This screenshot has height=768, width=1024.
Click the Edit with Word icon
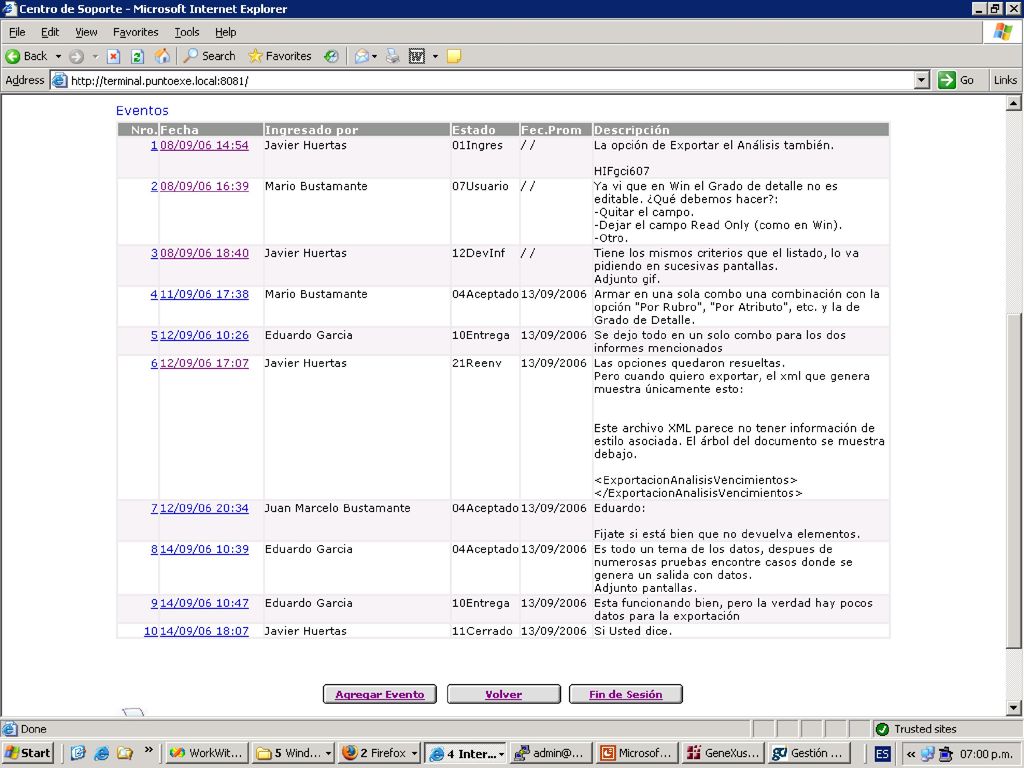(417, 56)
